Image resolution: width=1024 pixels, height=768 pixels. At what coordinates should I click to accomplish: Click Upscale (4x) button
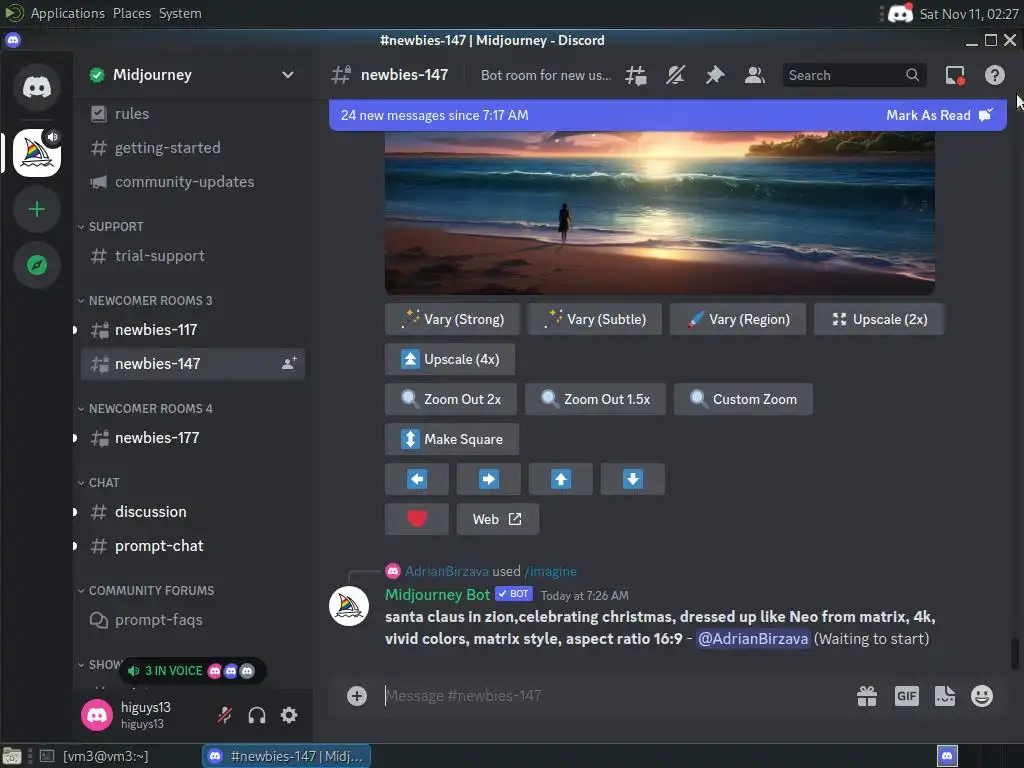click(450, 359)
